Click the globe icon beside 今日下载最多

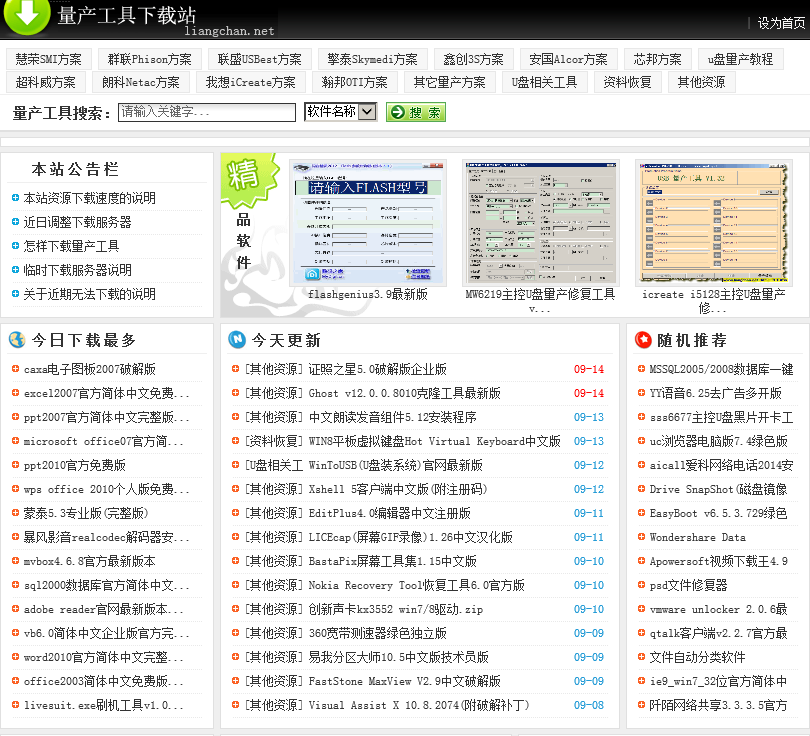16,340
